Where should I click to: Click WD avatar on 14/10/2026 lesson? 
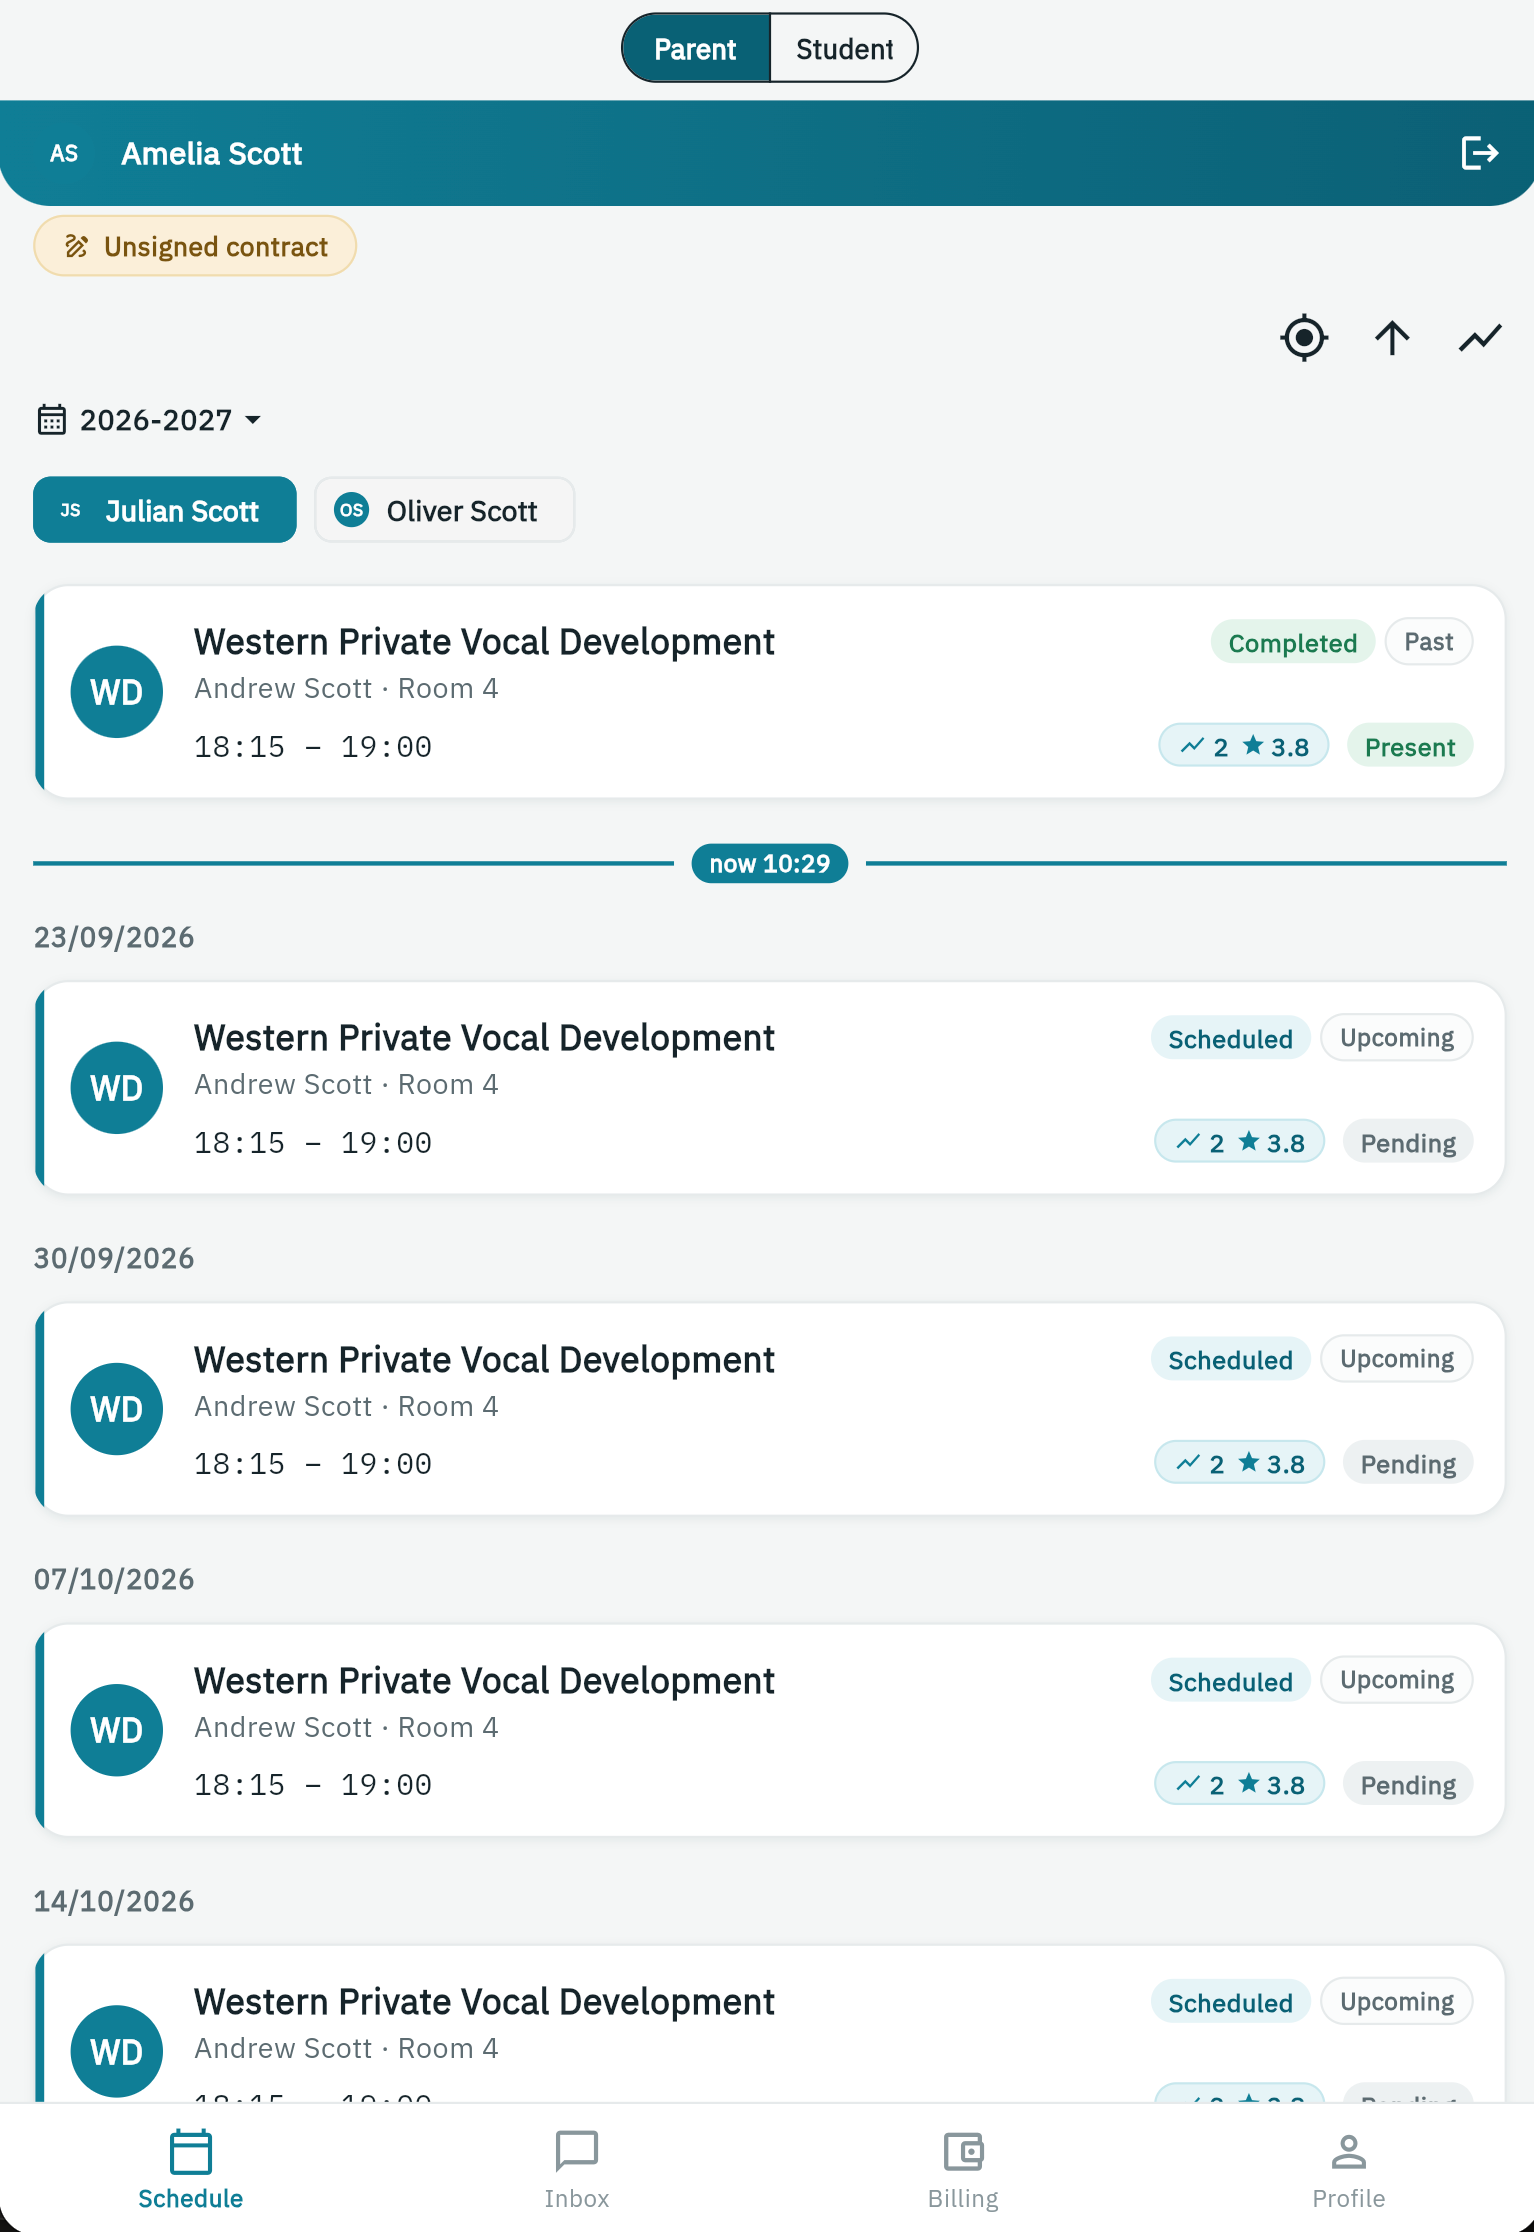117,2052
